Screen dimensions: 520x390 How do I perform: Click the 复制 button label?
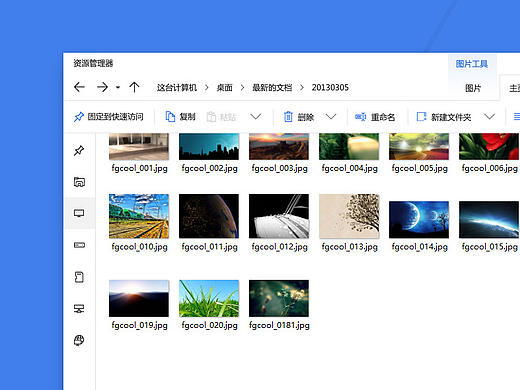pos(187,117)
